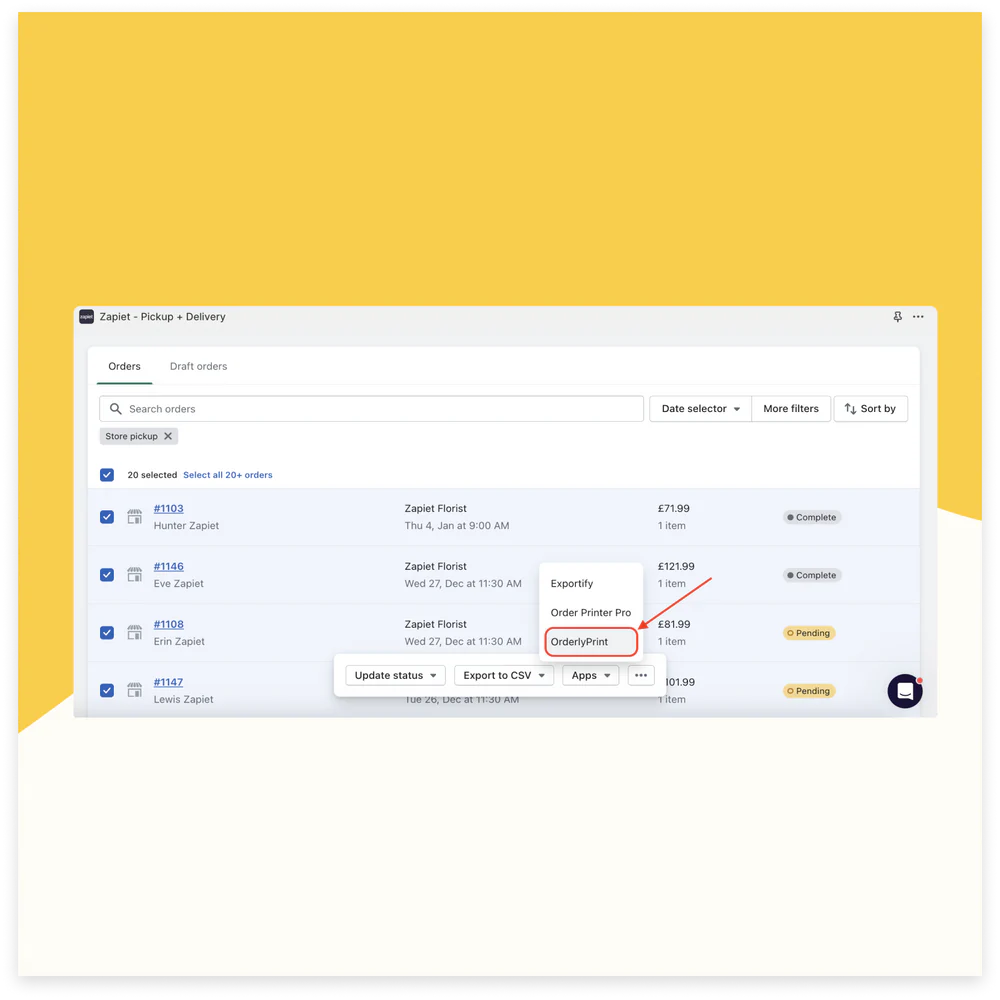This screenshot has height=1000, width=1000.
Task: Remove the Store pickup filter tag
Action: click(168, 436)
